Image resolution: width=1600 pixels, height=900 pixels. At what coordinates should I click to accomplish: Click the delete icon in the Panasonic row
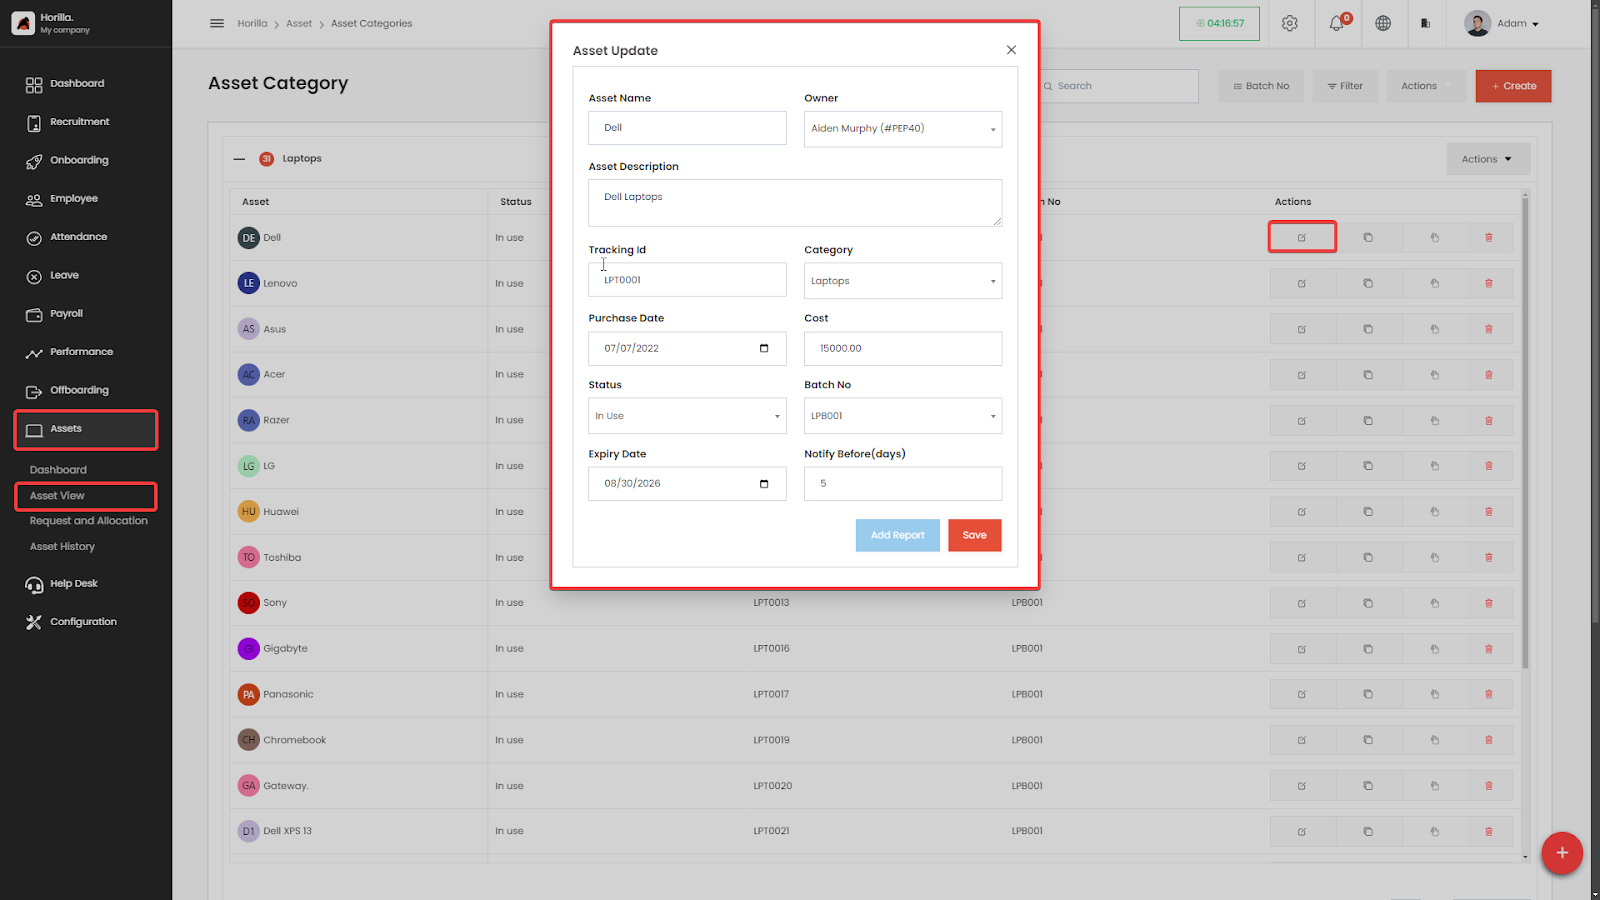[x=1489, y=695]
